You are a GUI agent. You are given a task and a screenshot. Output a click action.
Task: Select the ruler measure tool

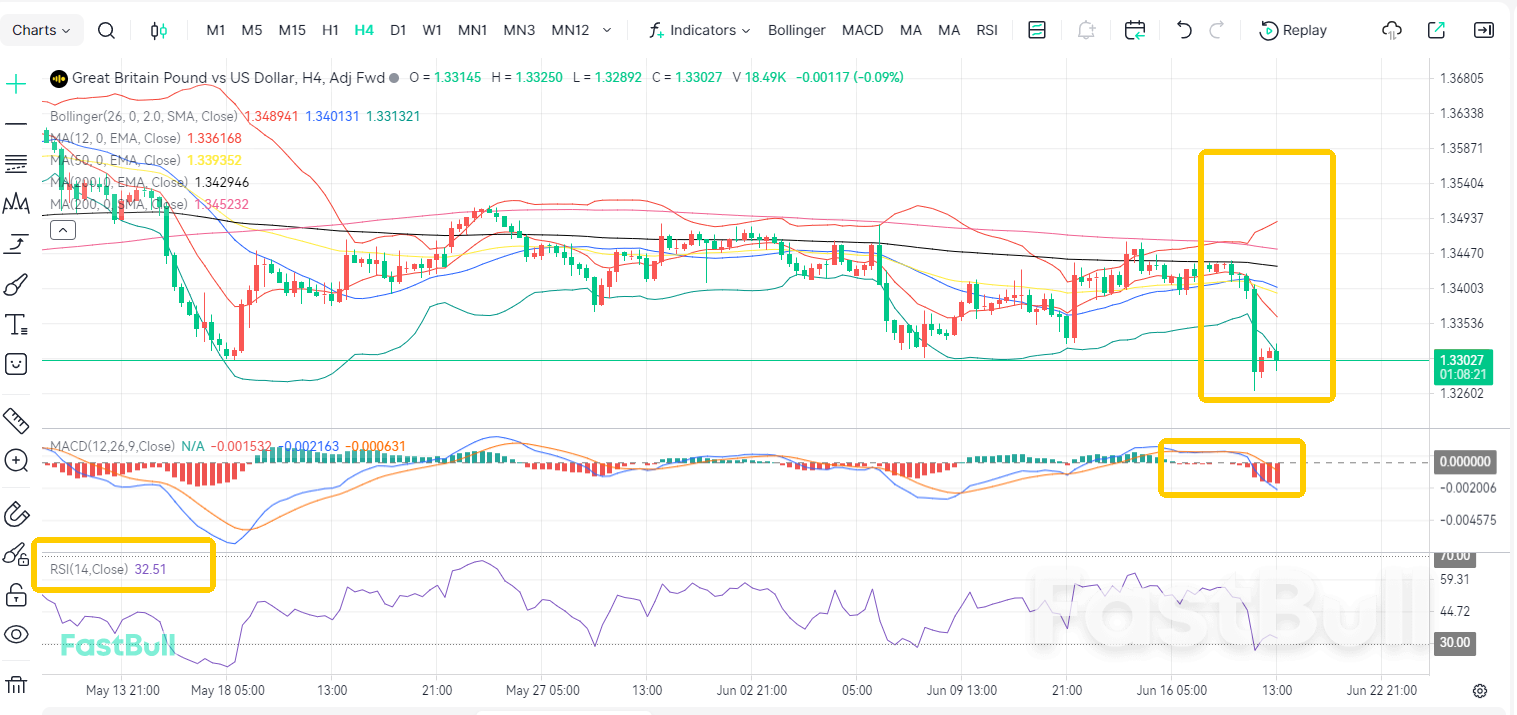[x=16, y=420]
